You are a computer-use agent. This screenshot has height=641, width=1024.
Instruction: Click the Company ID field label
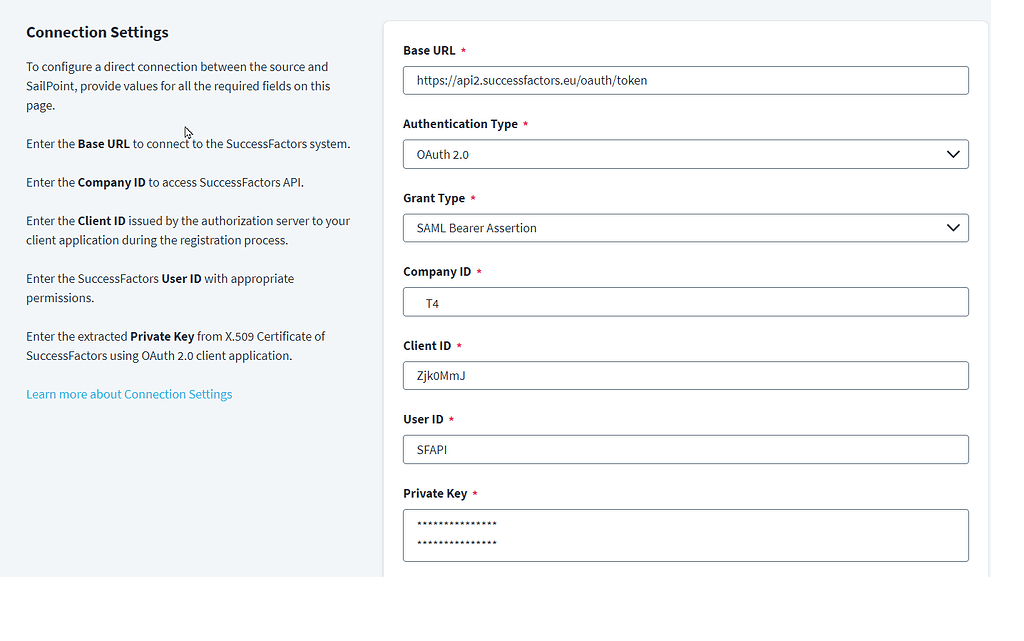pos(437,272)
